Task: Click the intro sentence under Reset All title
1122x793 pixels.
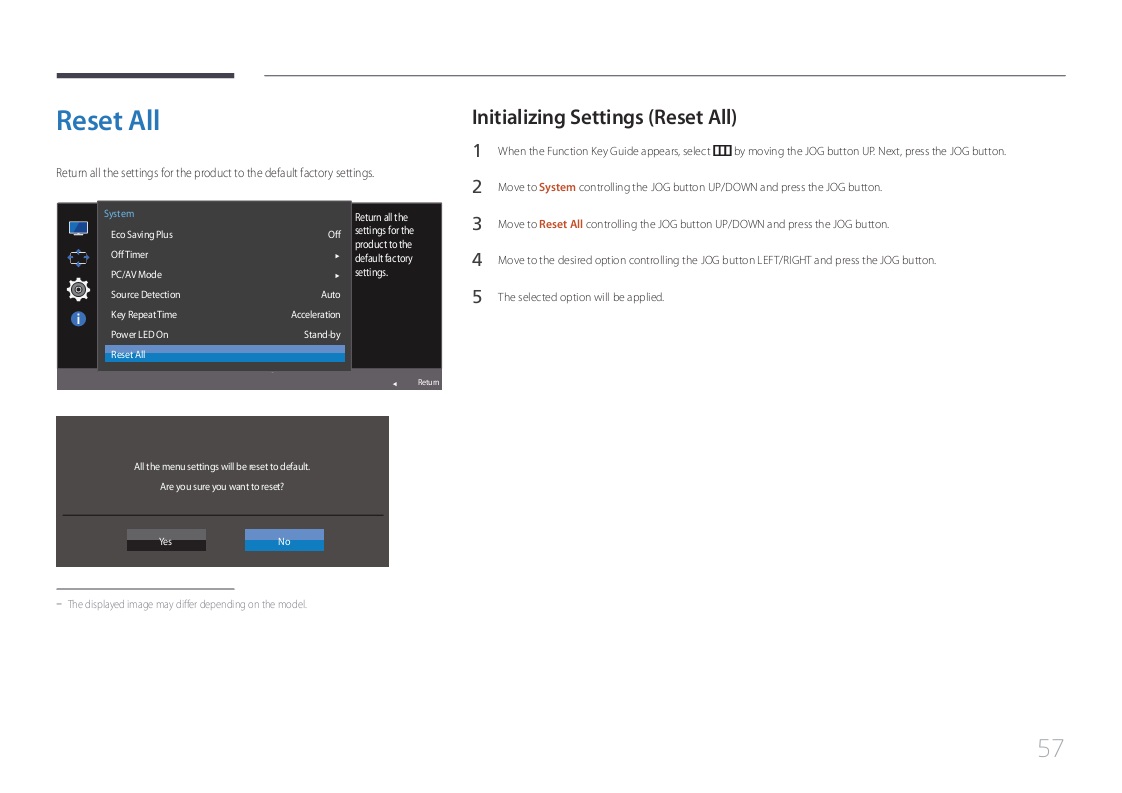Action: click(215, 173)
